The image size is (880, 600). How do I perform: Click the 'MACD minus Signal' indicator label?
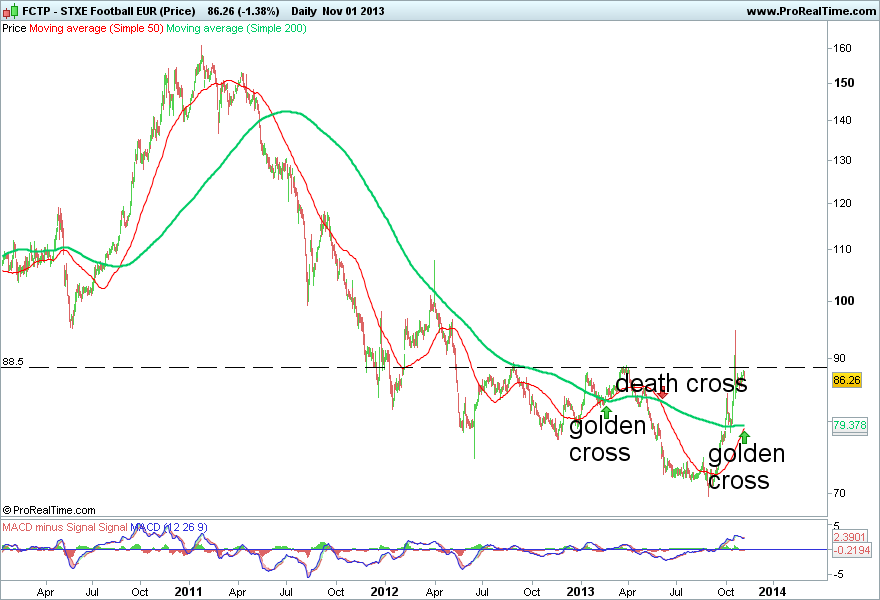[x=49, y=528]
